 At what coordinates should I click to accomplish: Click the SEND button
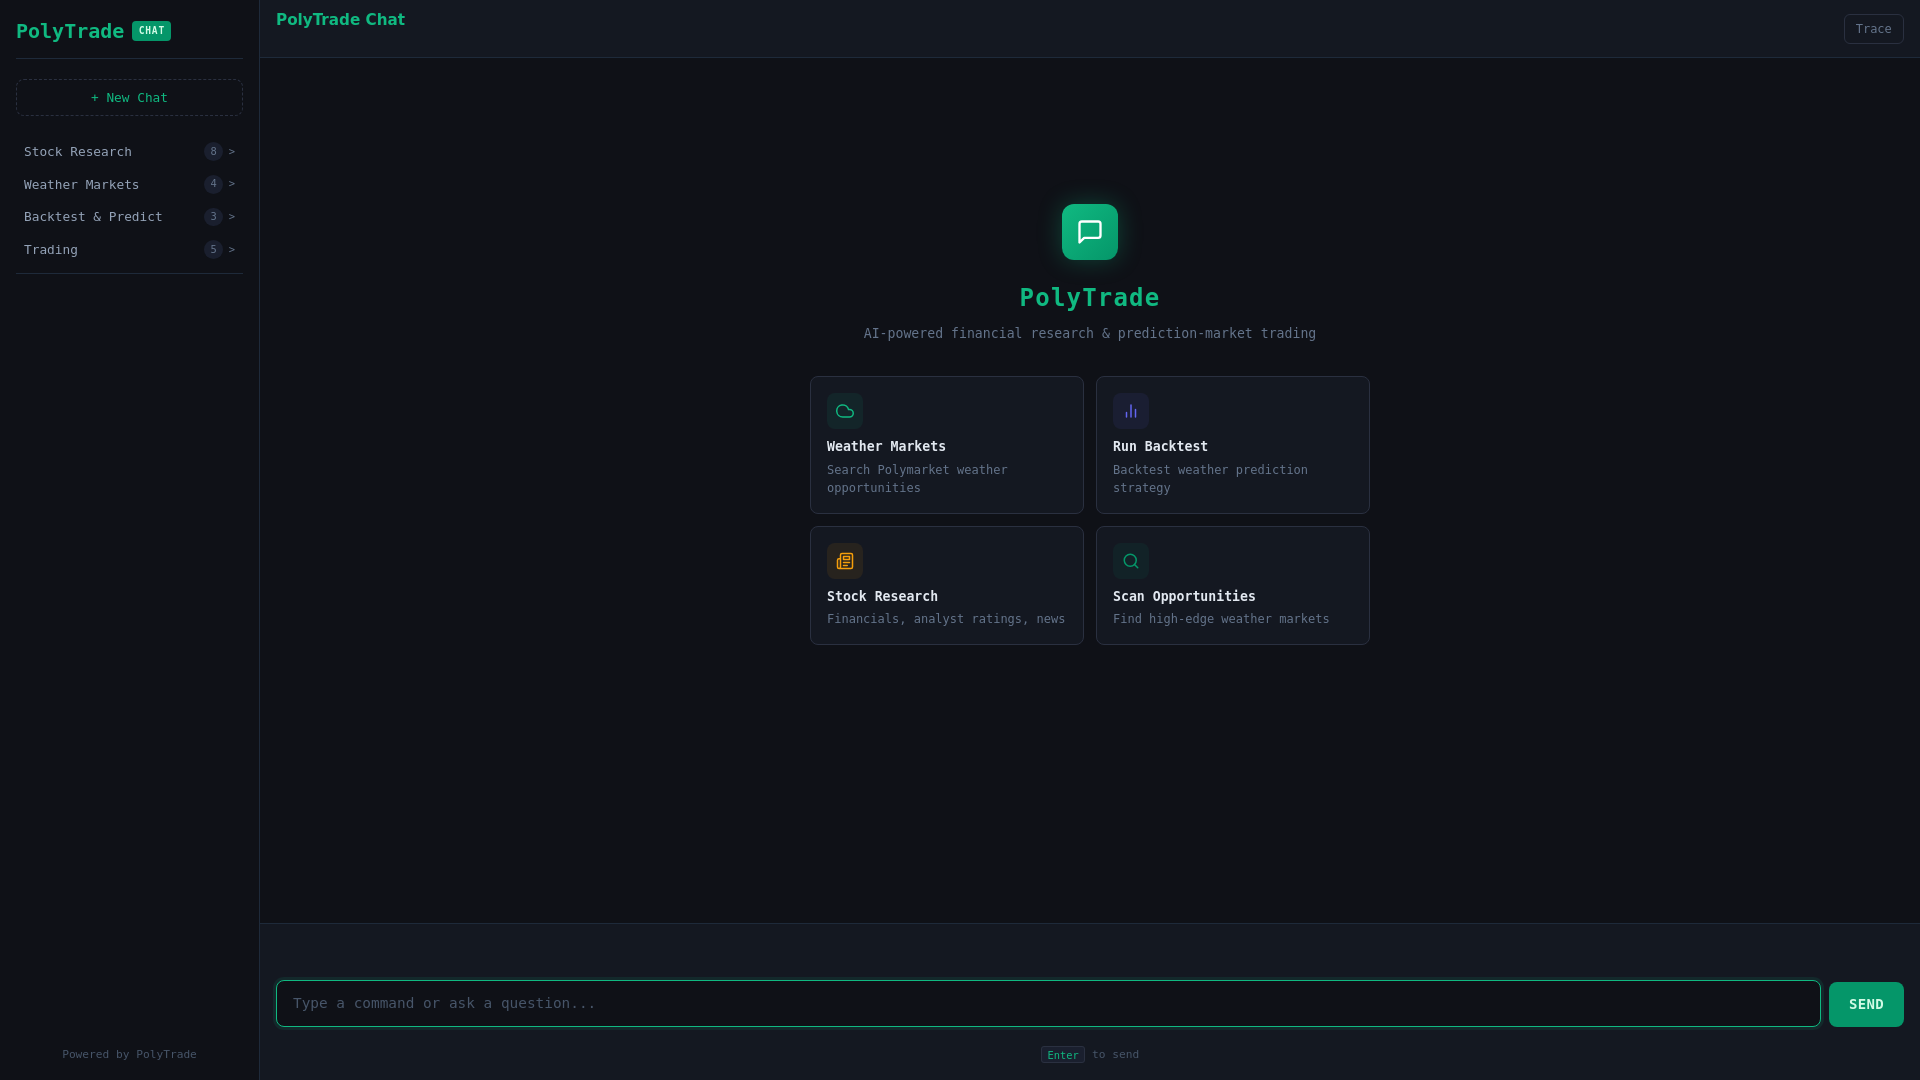(1866, 1004)
